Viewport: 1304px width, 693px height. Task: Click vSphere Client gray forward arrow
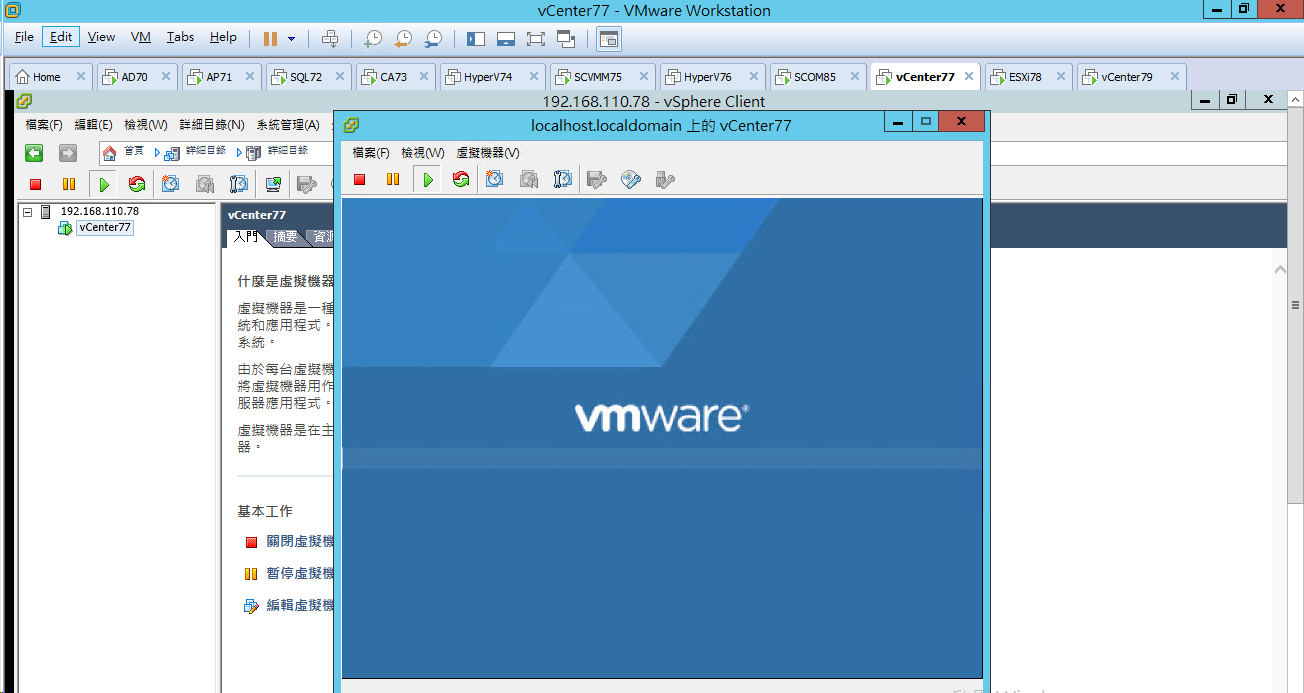pos(68,153)
